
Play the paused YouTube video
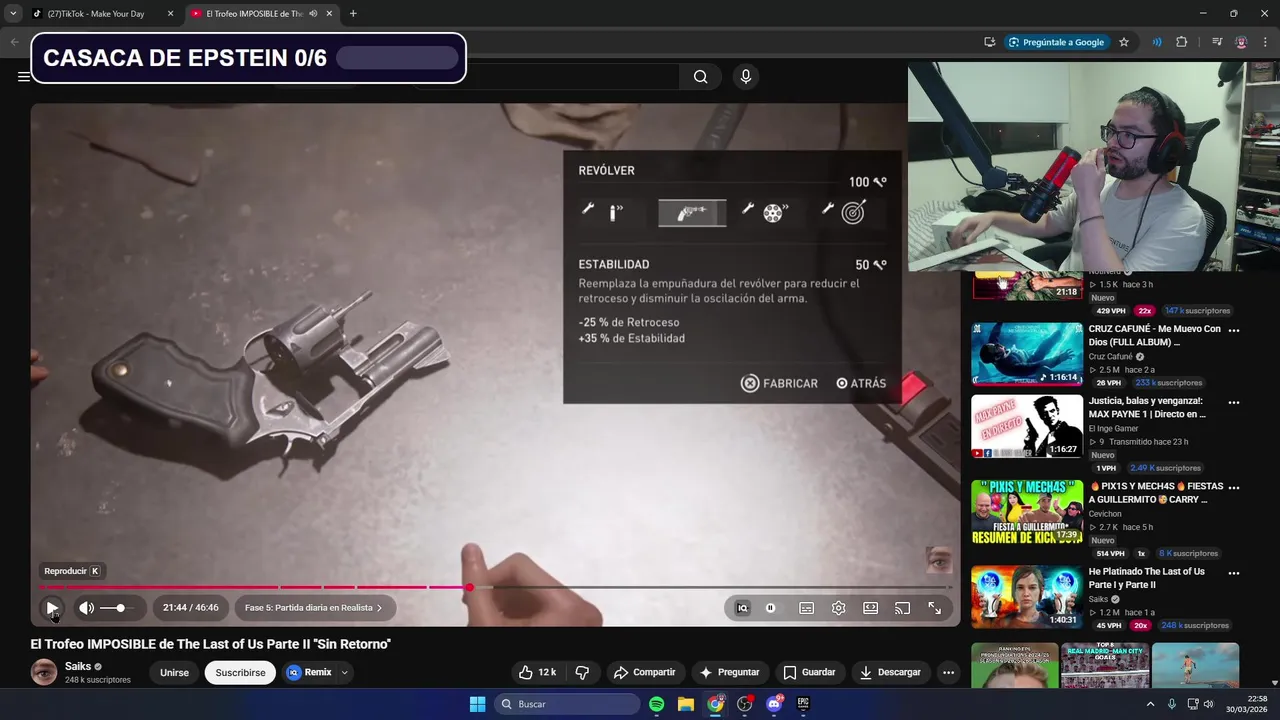pyautogui.click(x=52, y=608)
